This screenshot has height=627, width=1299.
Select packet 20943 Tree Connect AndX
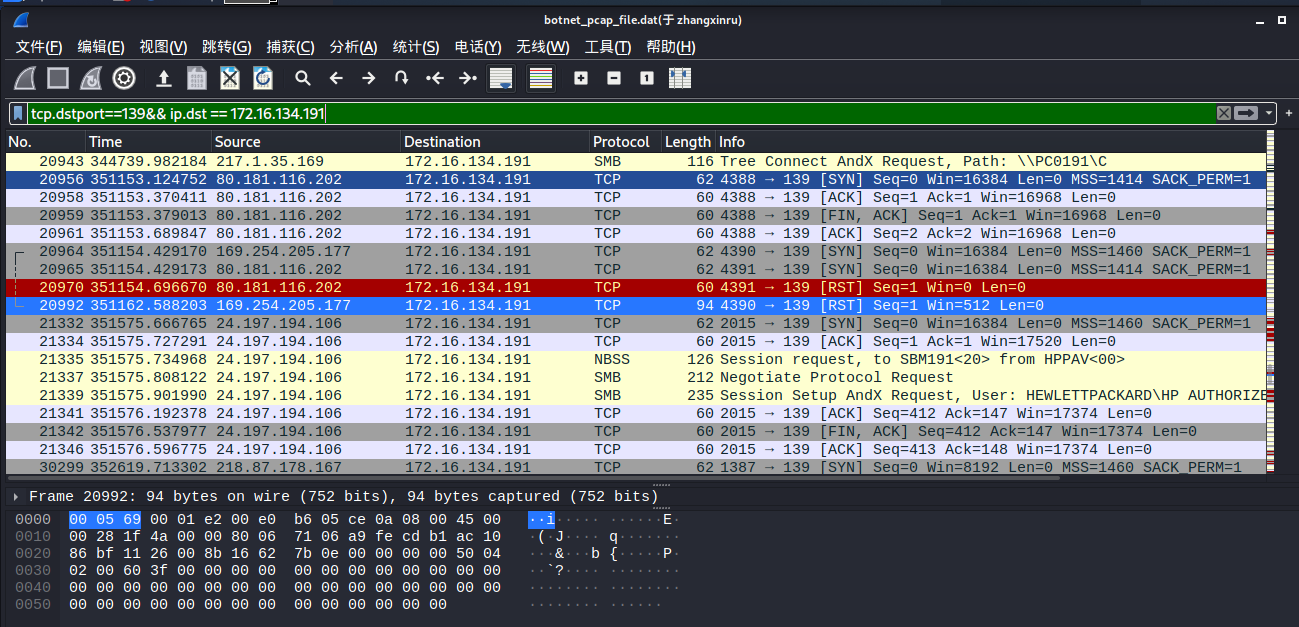tap(635, 161)
